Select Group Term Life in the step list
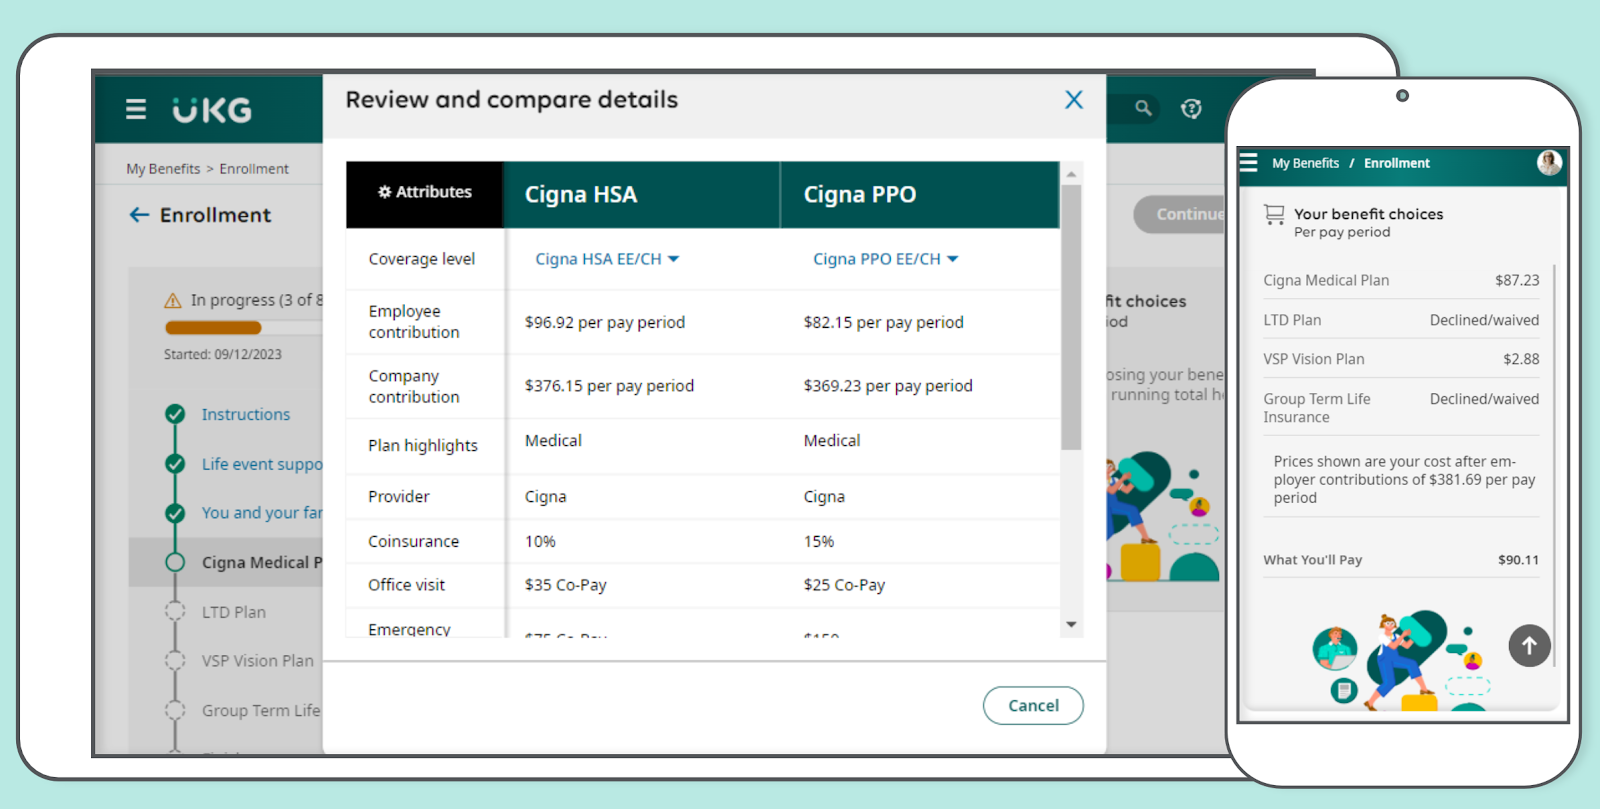The image size is (1600, 809). [x=261, y=710]
